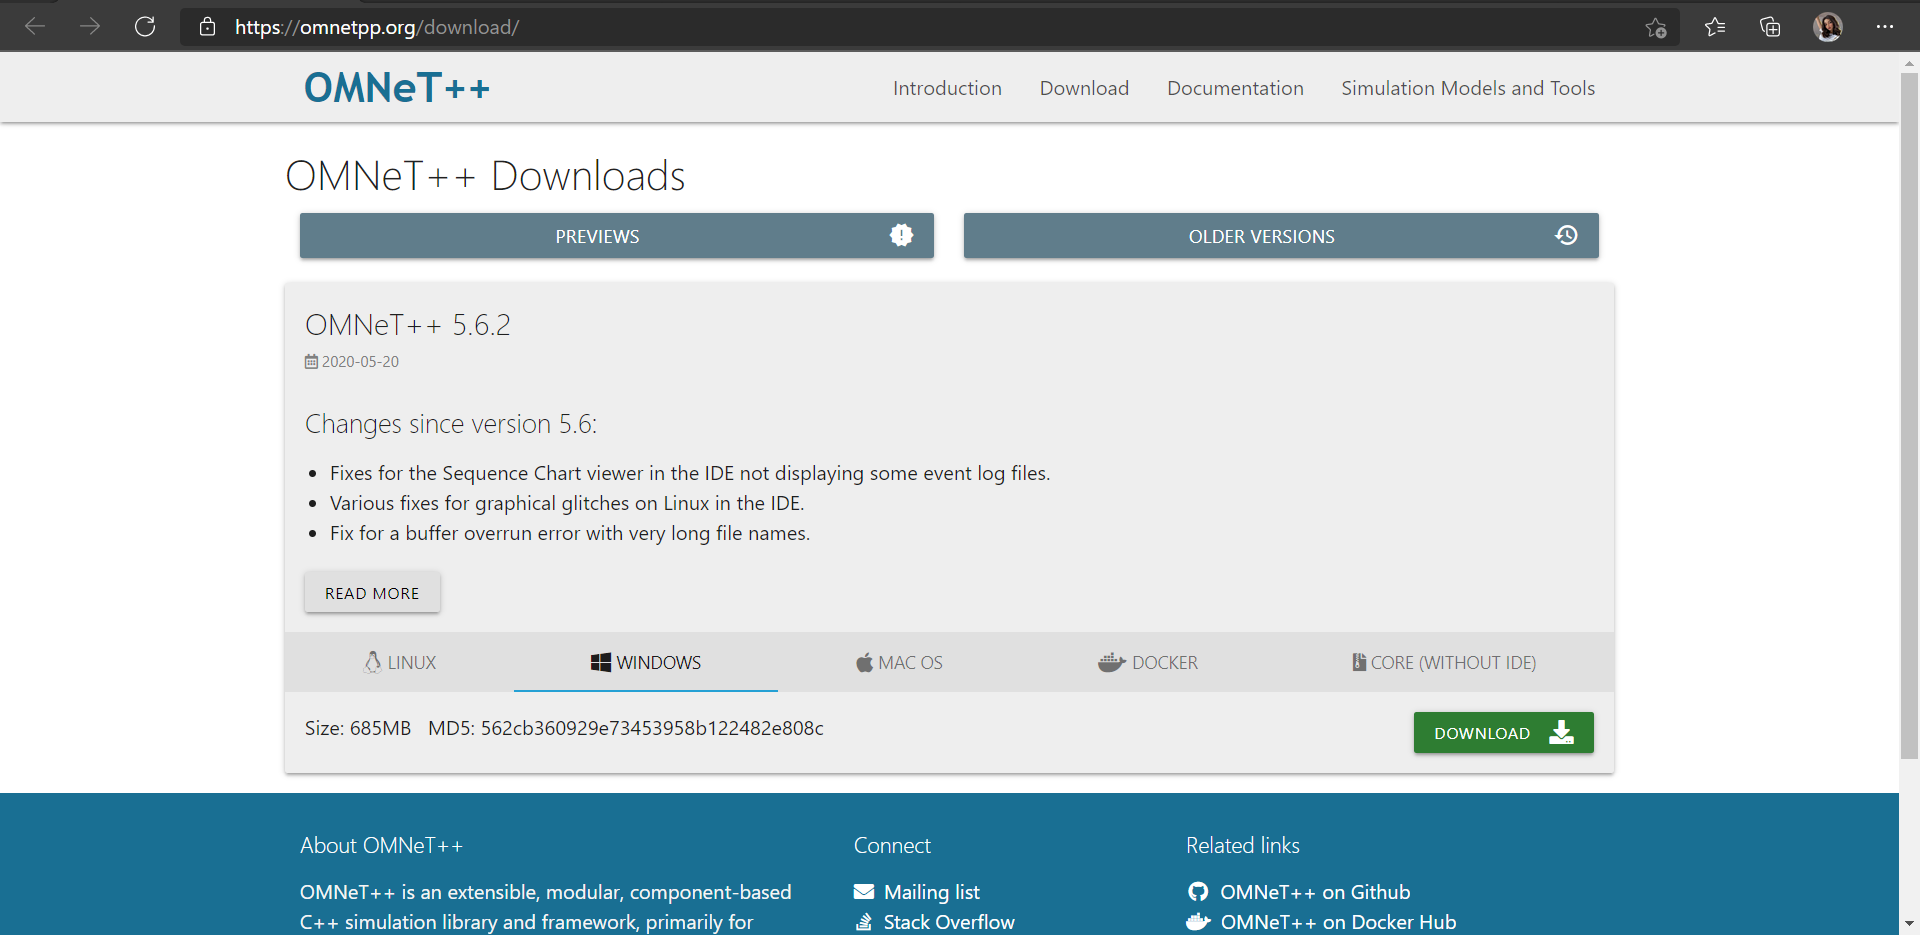Viewport: 1920px width, 935px height.
Task: Click the page vertical scrollbar thumb
Action: pyautogui.click(x=1909, y=415)
